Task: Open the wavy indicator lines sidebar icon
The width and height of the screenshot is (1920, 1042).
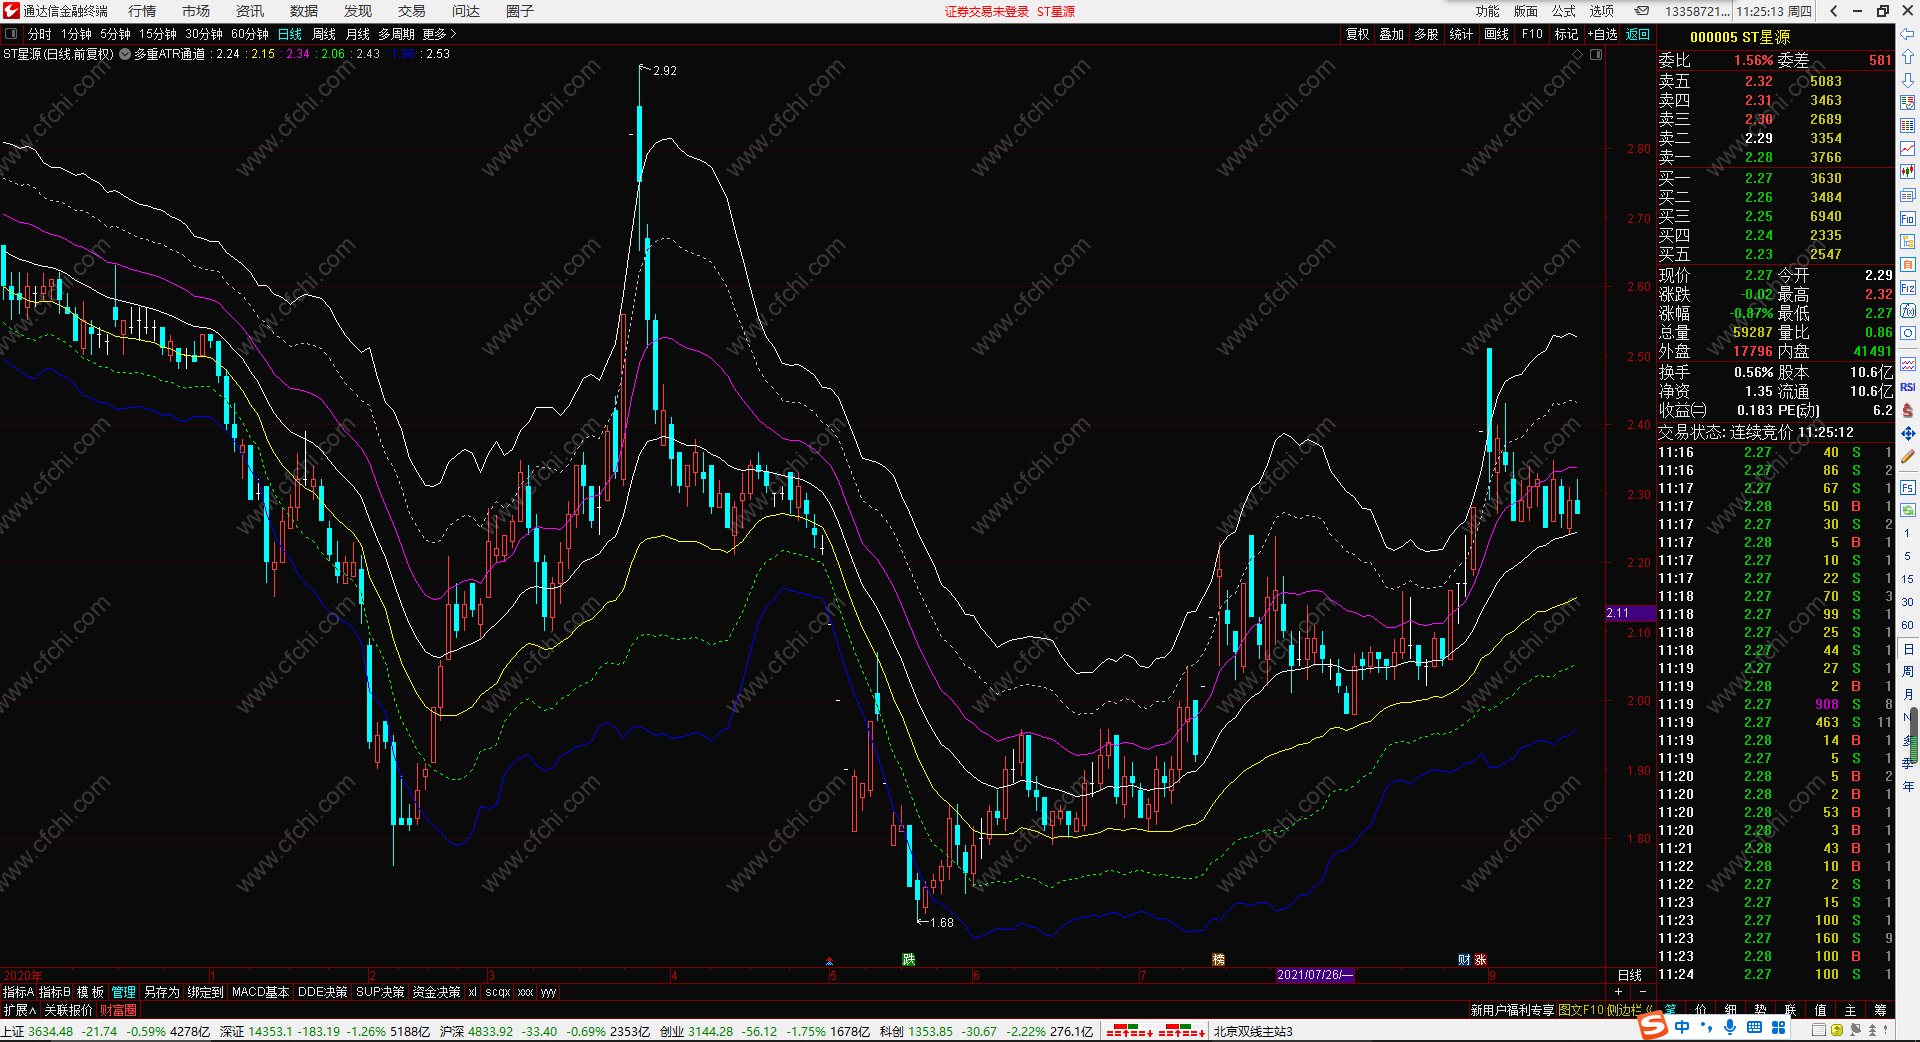Action: 1908,364
